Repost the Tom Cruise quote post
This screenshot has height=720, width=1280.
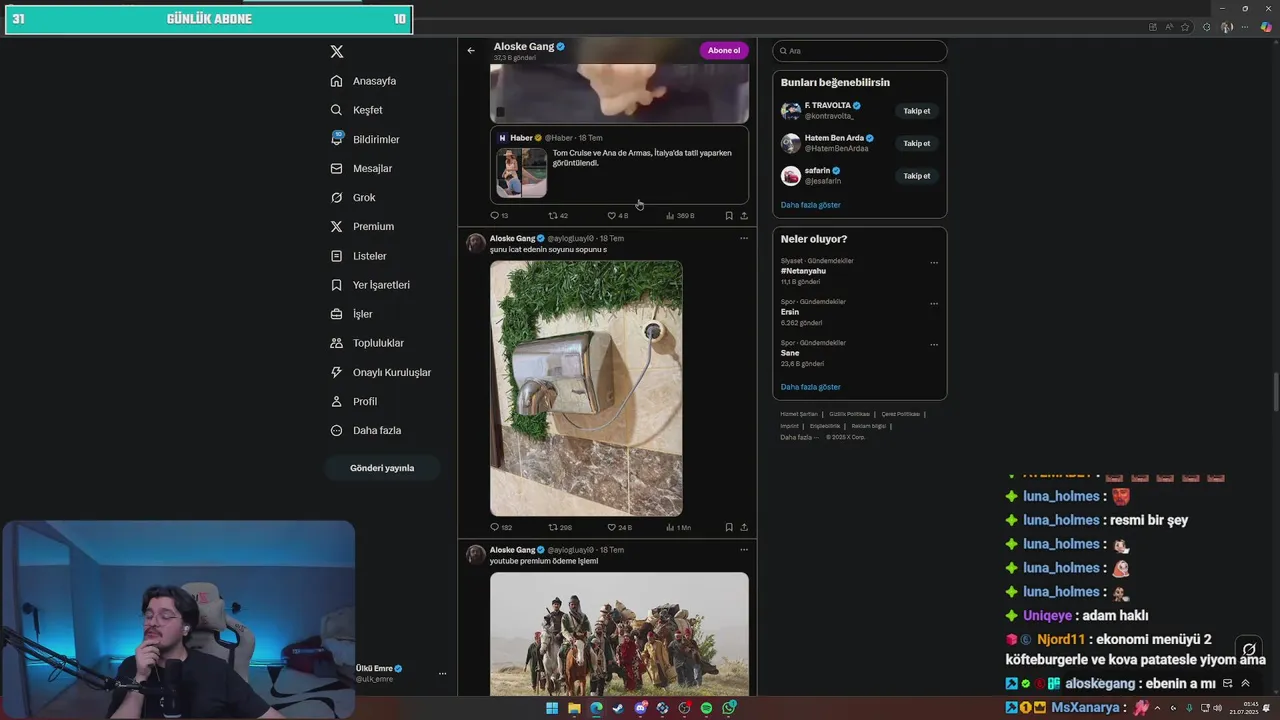click(x=558, y=216)
